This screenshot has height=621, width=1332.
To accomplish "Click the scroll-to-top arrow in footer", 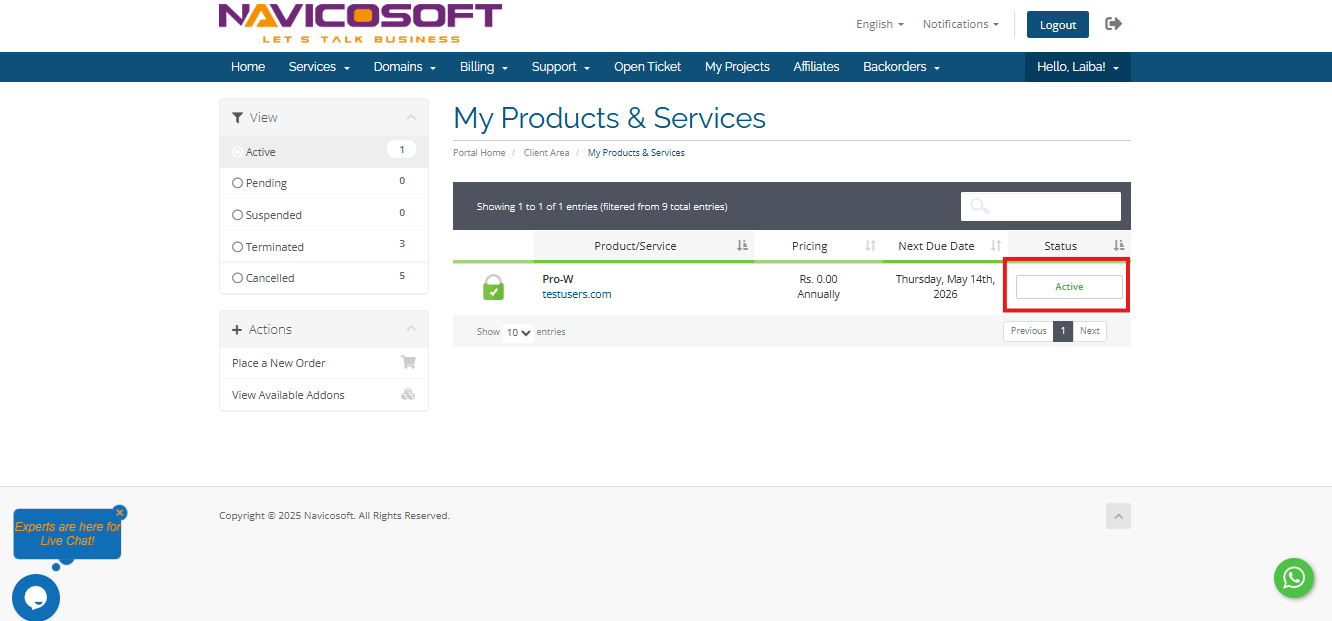I will 1118,516.
